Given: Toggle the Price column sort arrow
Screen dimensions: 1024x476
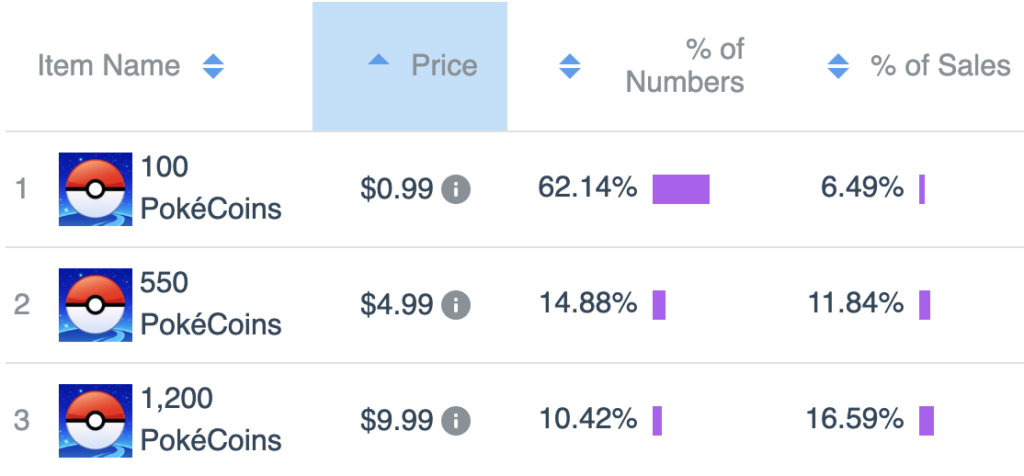Looking at the screenshot, I should point(378,60).
